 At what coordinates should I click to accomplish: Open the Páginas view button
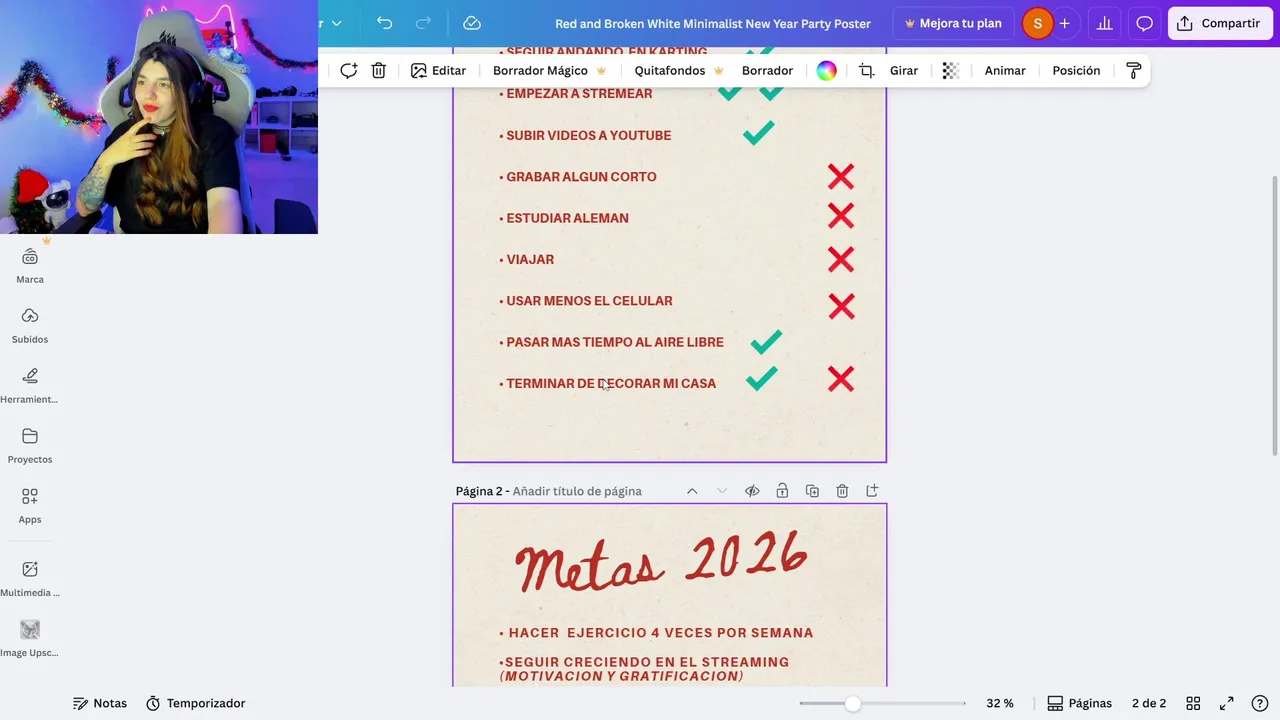click(x=1079, y=703)
